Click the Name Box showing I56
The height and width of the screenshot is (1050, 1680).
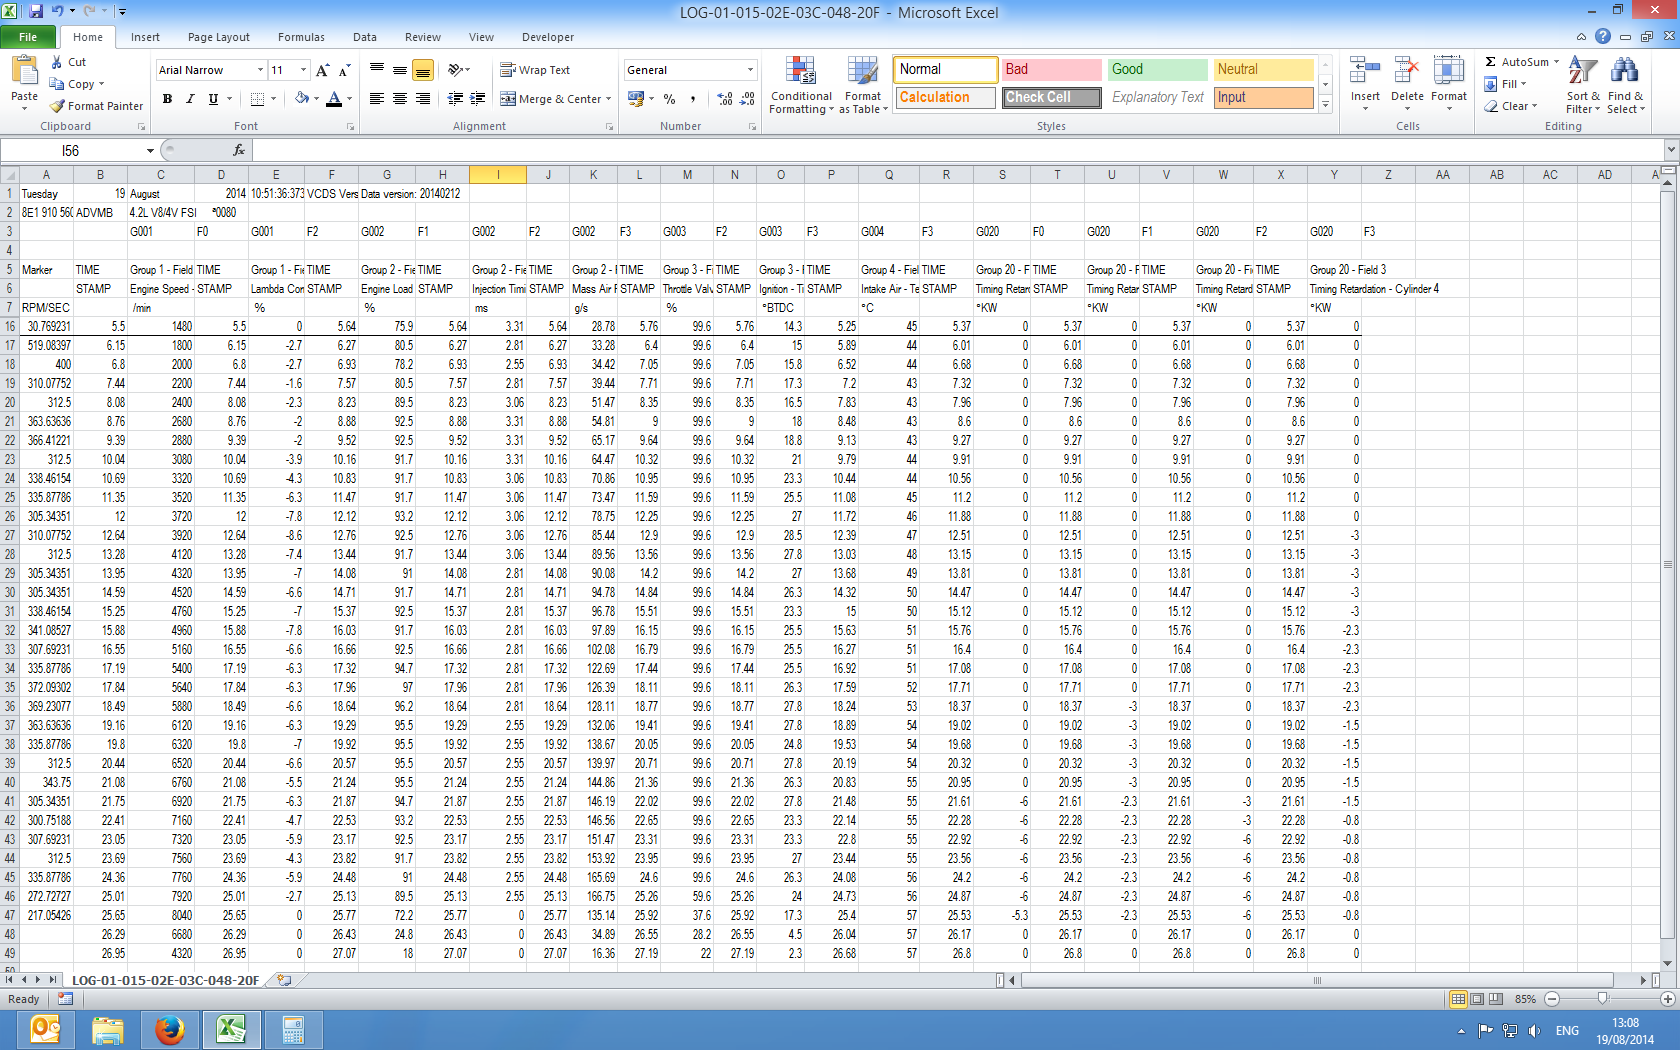pyautogui.click(x=71, y=151)
